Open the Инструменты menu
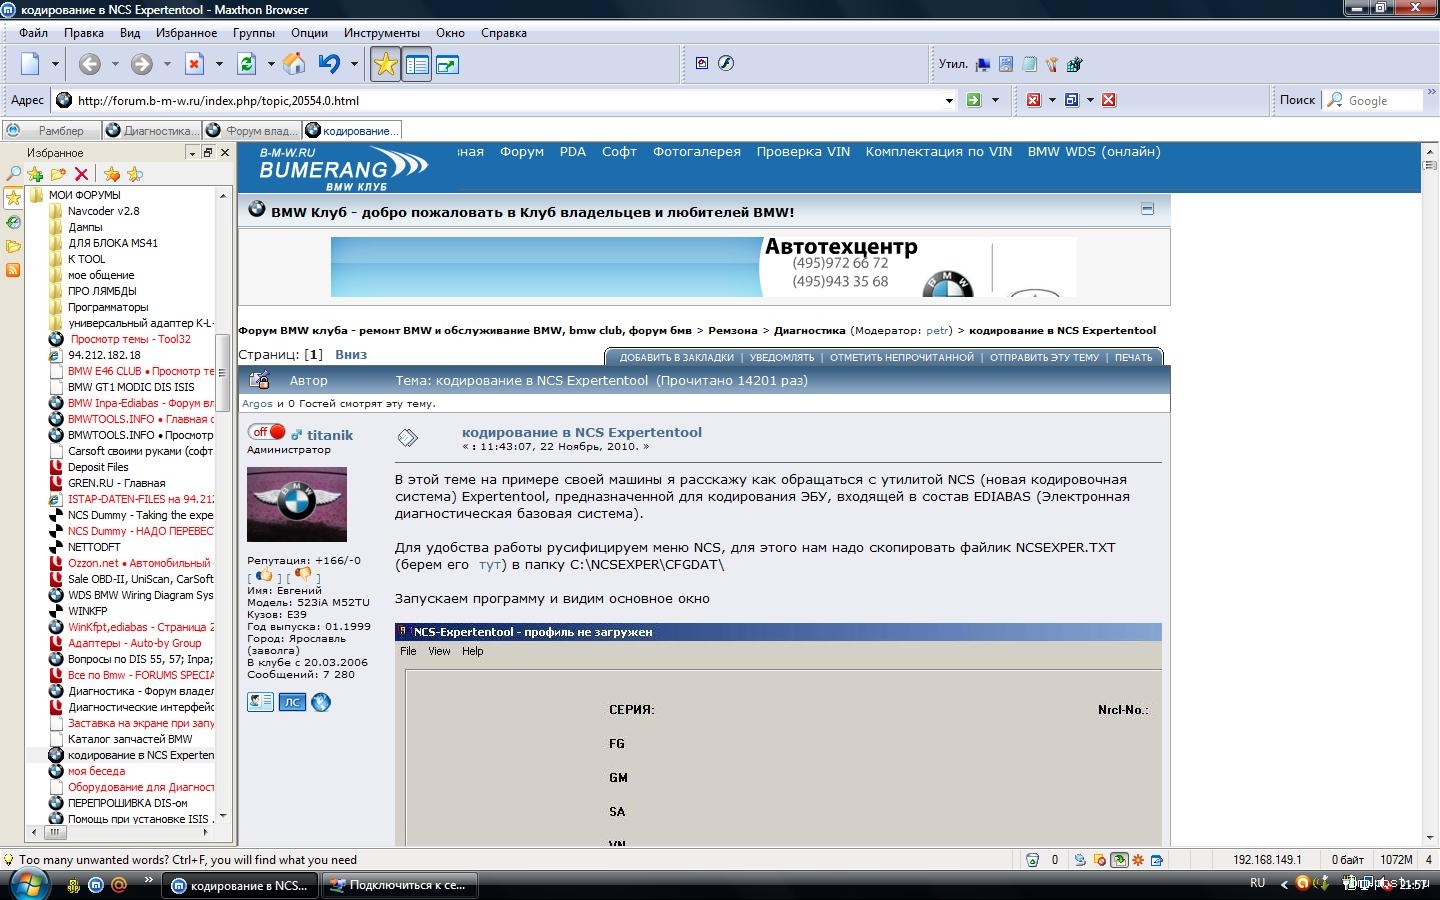The width and height of the screenshot is (1440, 900). [381, 33]
